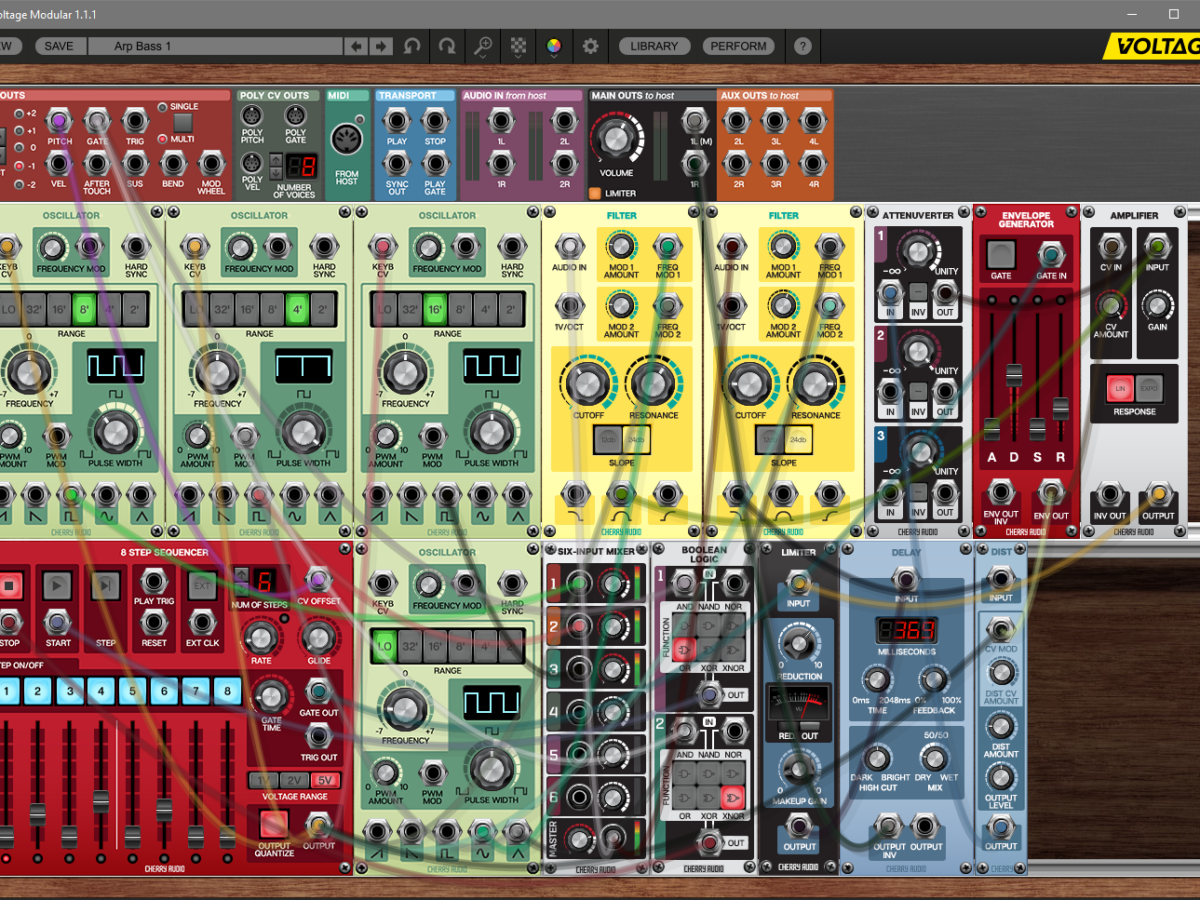Click the undo arrow in the toolbar
This screenshot has height=900, width=1200.
(412, 46)
